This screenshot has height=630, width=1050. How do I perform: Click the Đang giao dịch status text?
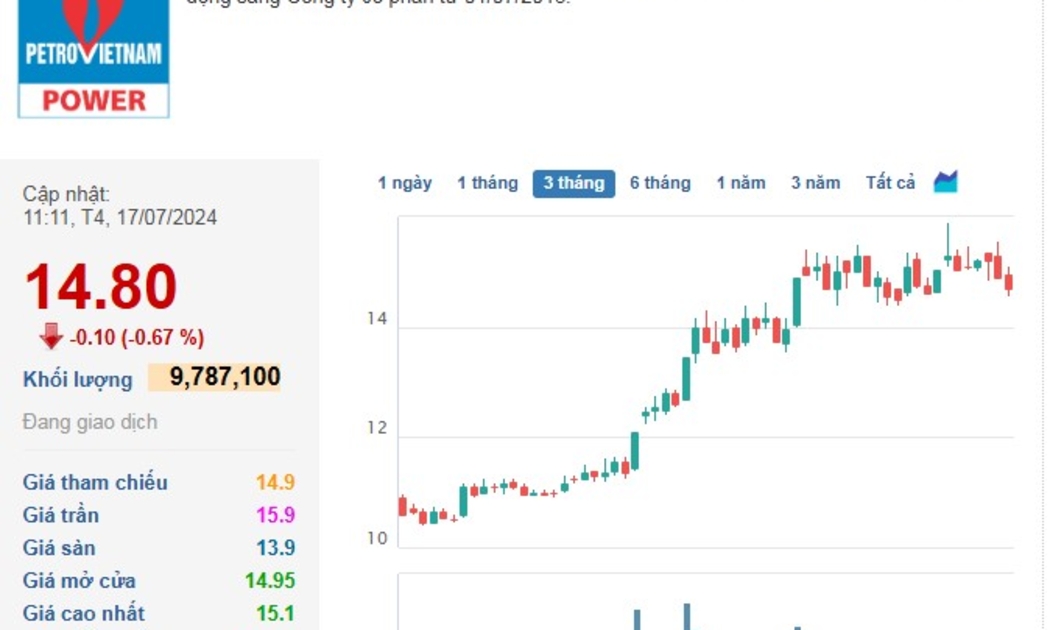coord(90,422)
